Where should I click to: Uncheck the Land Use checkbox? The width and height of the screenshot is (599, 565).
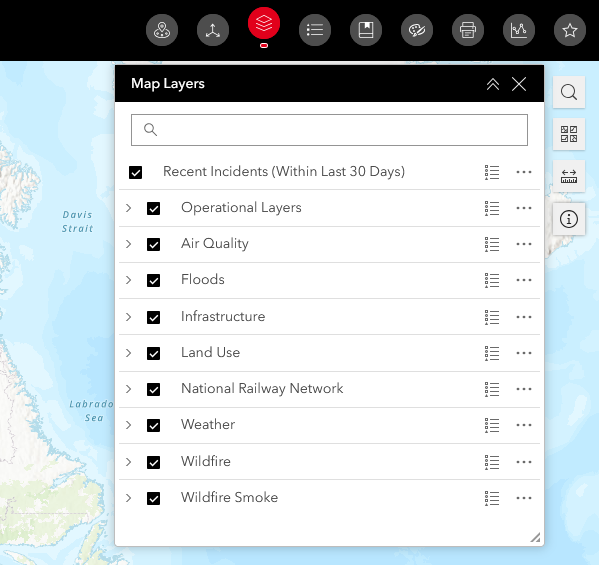point(154,353)
